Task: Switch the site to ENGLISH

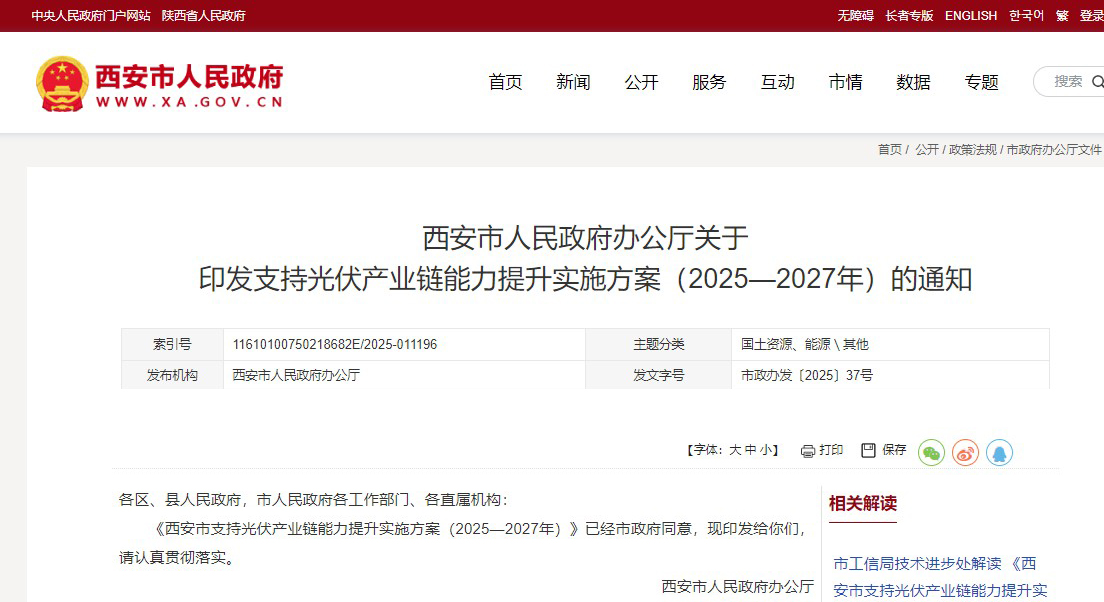Action: (x=971, y=16)
